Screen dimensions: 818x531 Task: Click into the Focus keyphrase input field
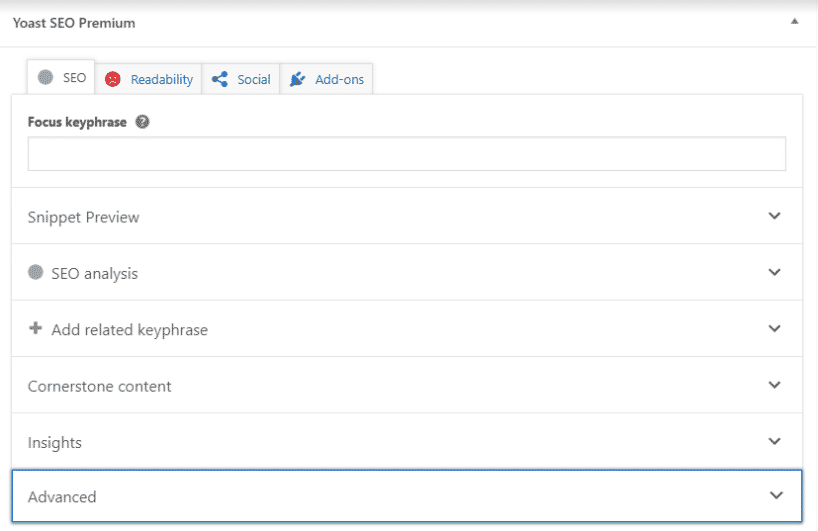coord(407,154)
